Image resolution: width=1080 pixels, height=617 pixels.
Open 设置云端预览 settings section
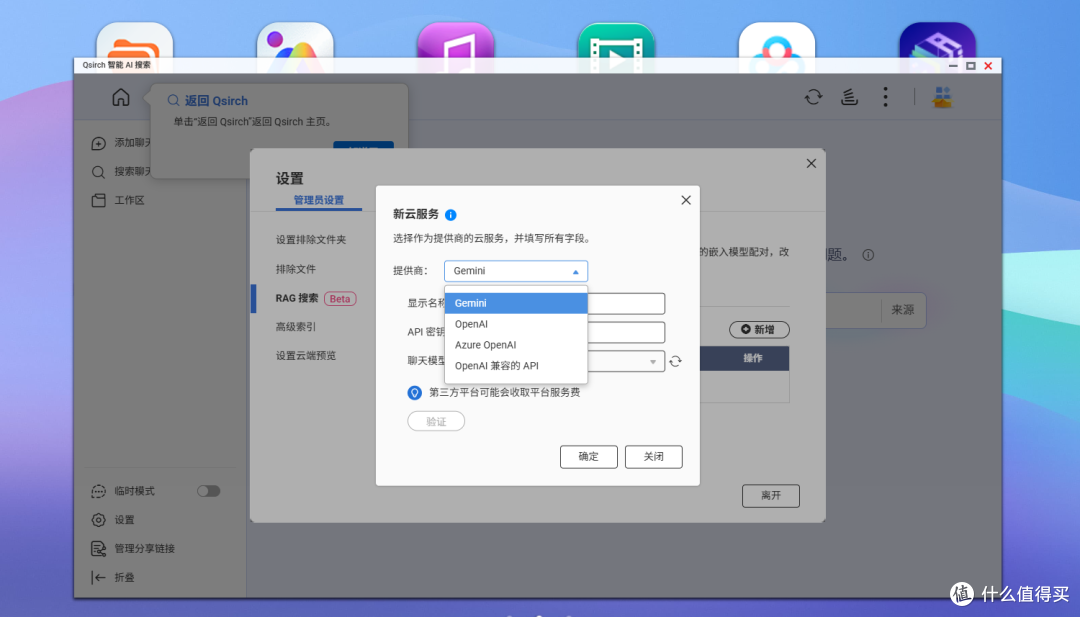(x=306, y=356)
